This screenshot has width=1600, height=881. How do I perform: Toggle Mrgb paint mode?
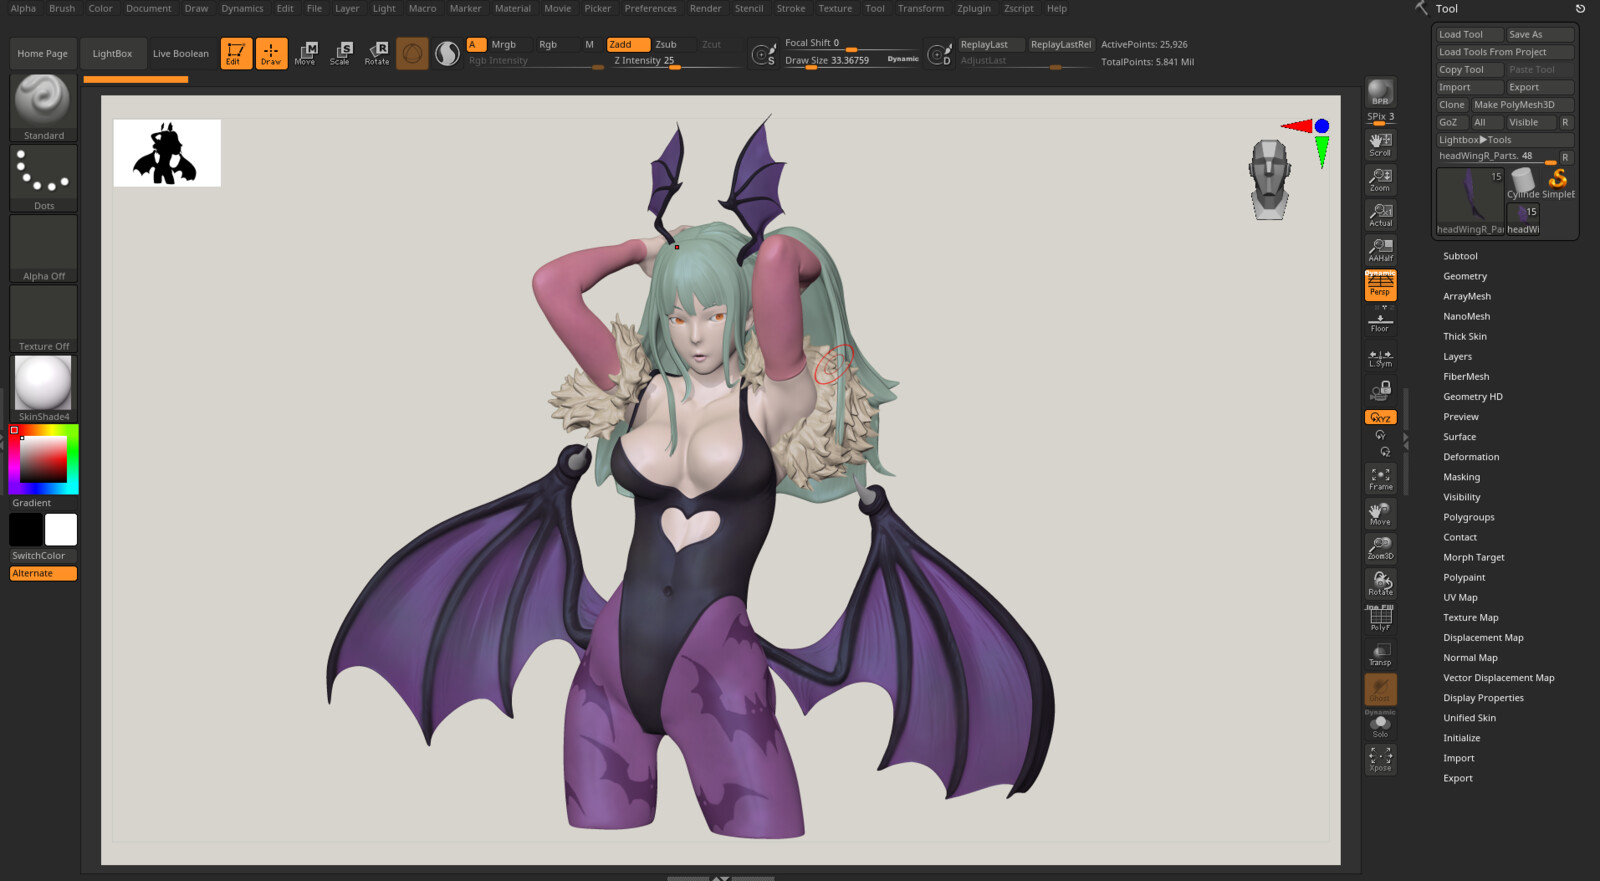tap(504, 44)
